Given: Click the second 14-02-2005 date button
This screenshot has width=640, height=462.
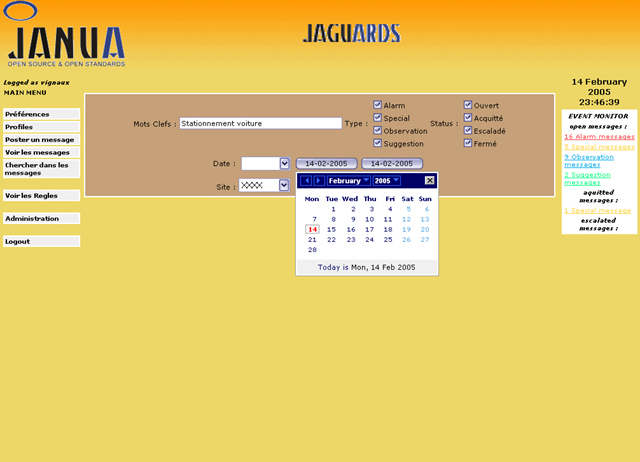Looking at the screenshot, I should point(392,163).
